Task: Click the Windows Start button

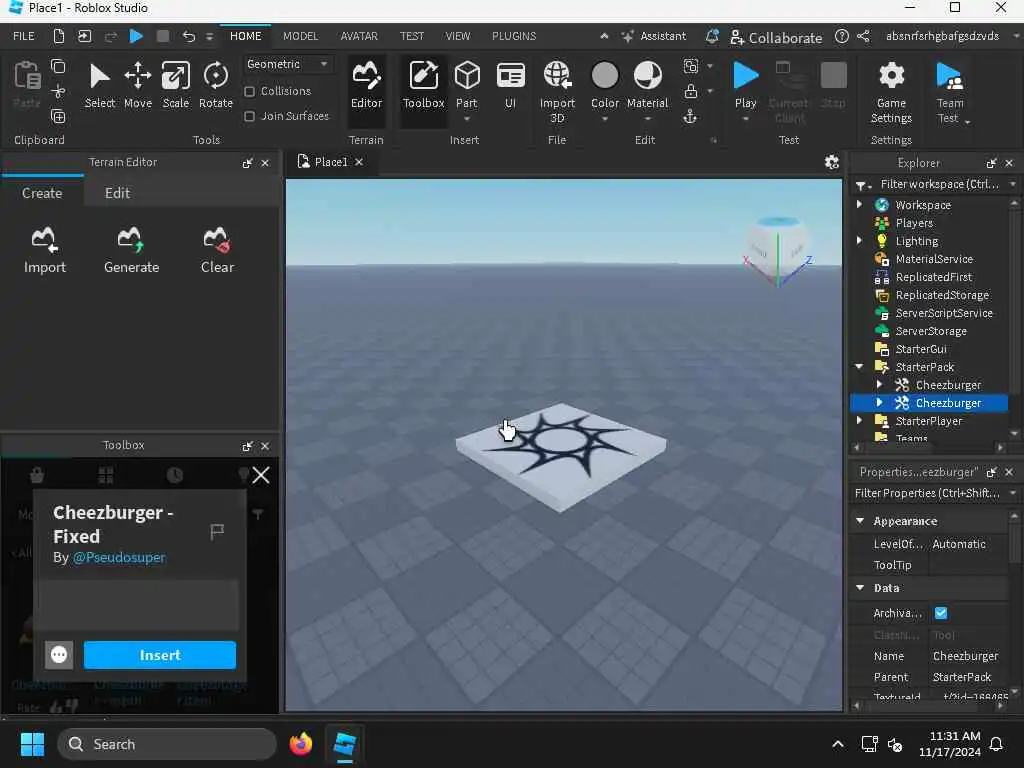Action: pyautogui.click(x=32, y=744)
